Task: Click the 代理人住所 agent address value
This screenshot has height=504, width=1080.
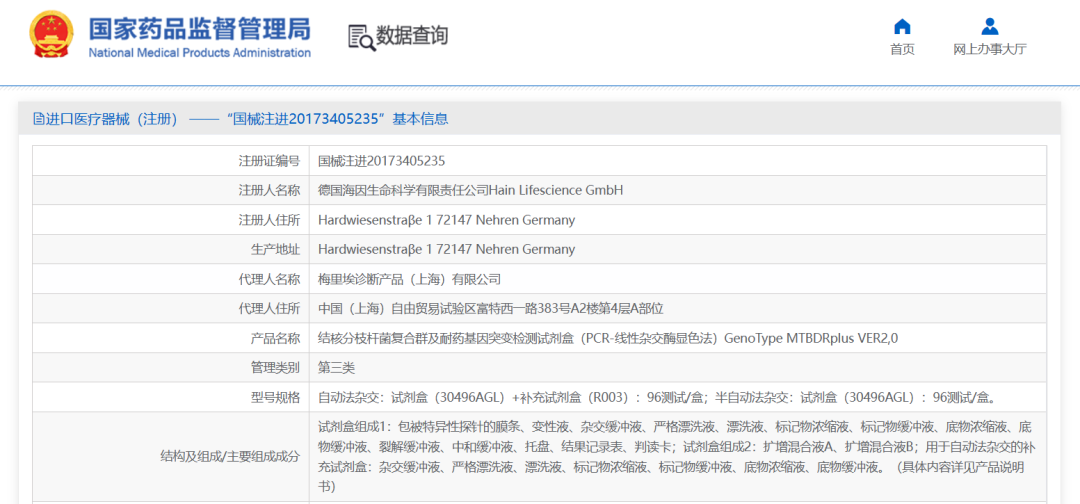Action: click(490, 308)
